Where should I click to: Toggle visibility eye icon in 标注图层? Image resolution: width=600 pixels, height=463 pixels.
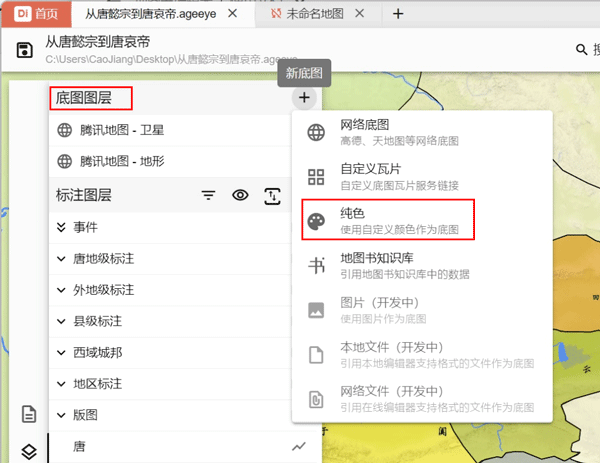tap(240, 195)
